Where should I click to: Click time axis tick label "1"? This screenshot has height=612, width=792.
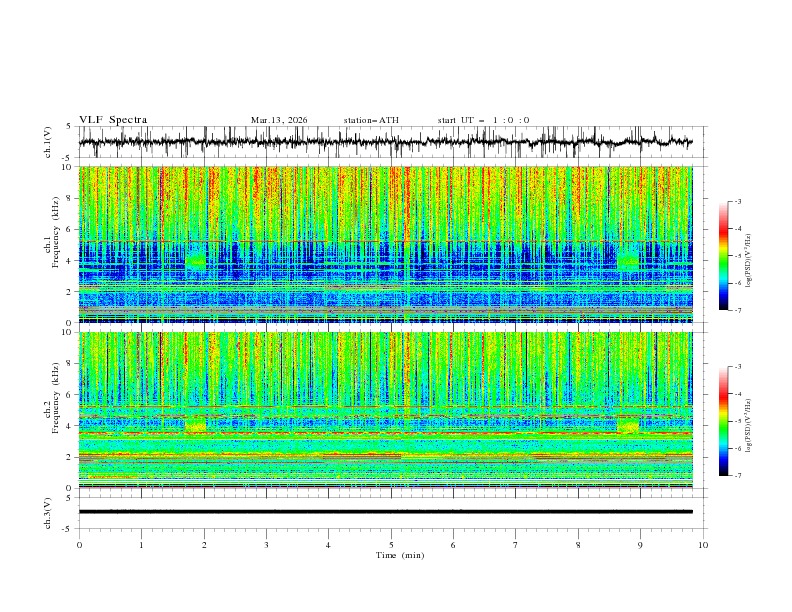[x=141, y=545]
